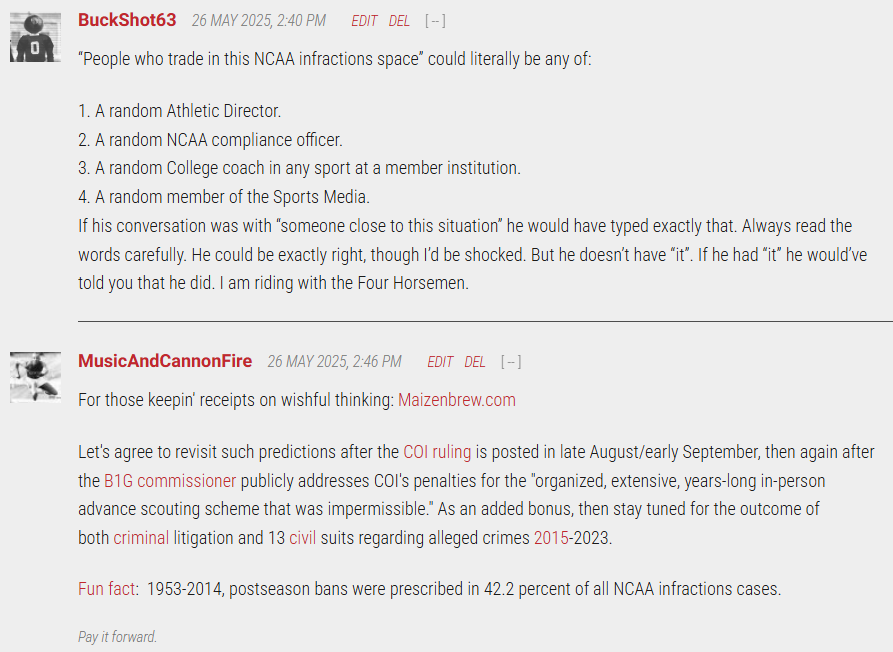Open MusicAndCannonFire's username profile link
Image resolution: width=893 pixels, height=652 pixels.
pos(165,361)
